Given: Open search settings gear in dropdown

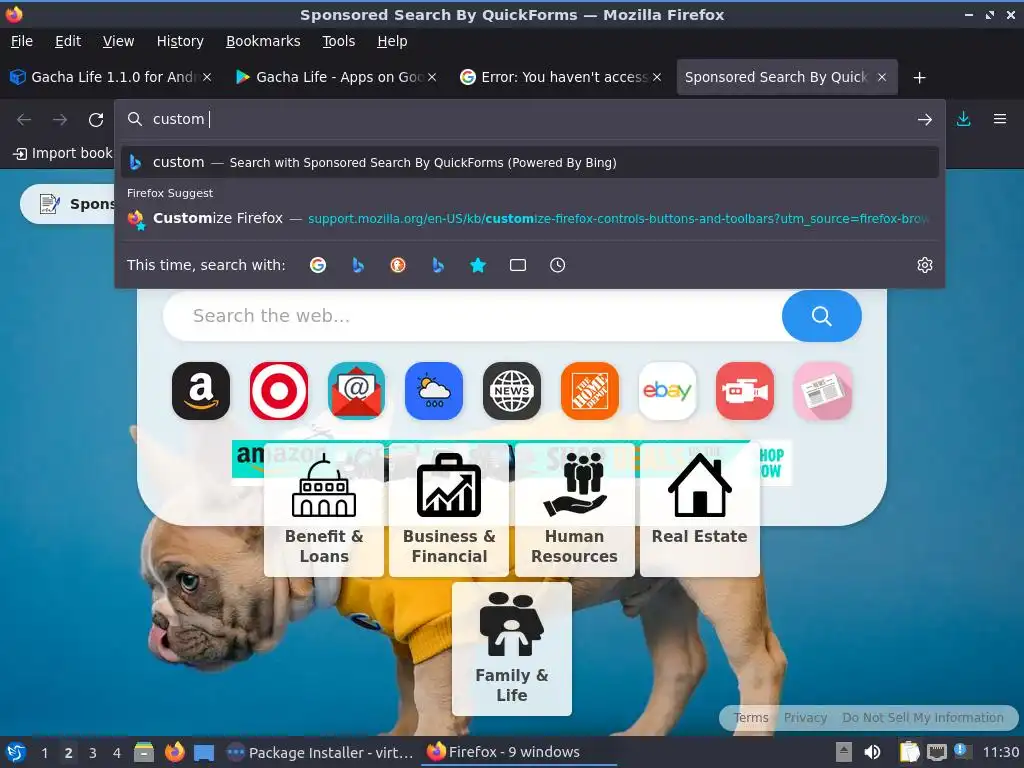Looking at the screenshot, I should (x=925, y=265).
